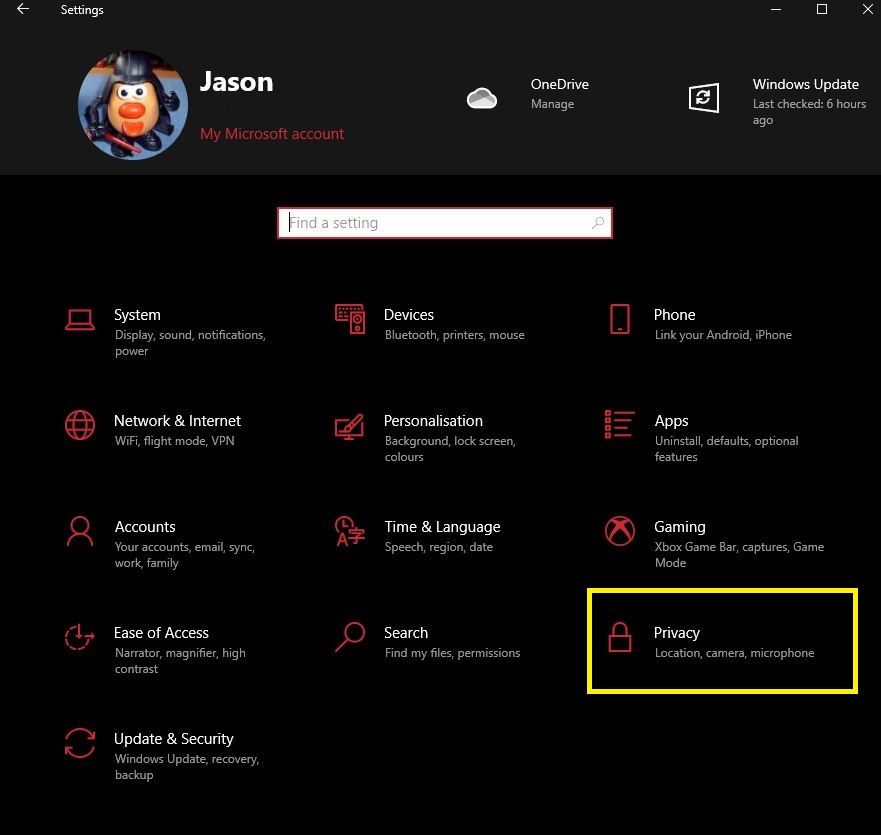Open the My Microsoft account link
881x835 pixels.
[272, 134]
